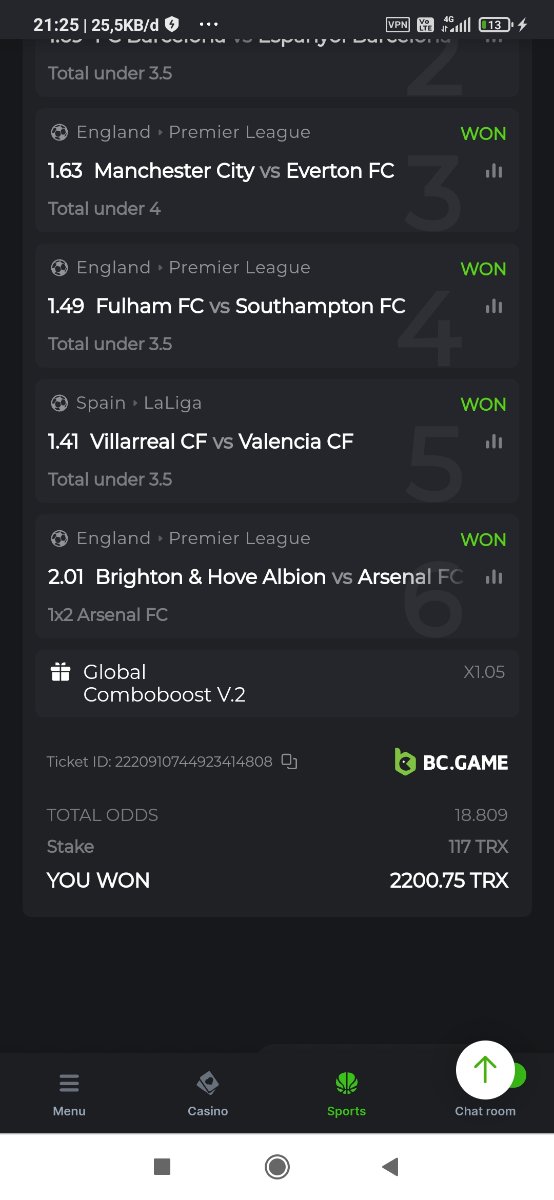This screenshot has width=554, height=1200.
Task: Open Fulham FC vs Southampton FC match
Action: point(250,306)
